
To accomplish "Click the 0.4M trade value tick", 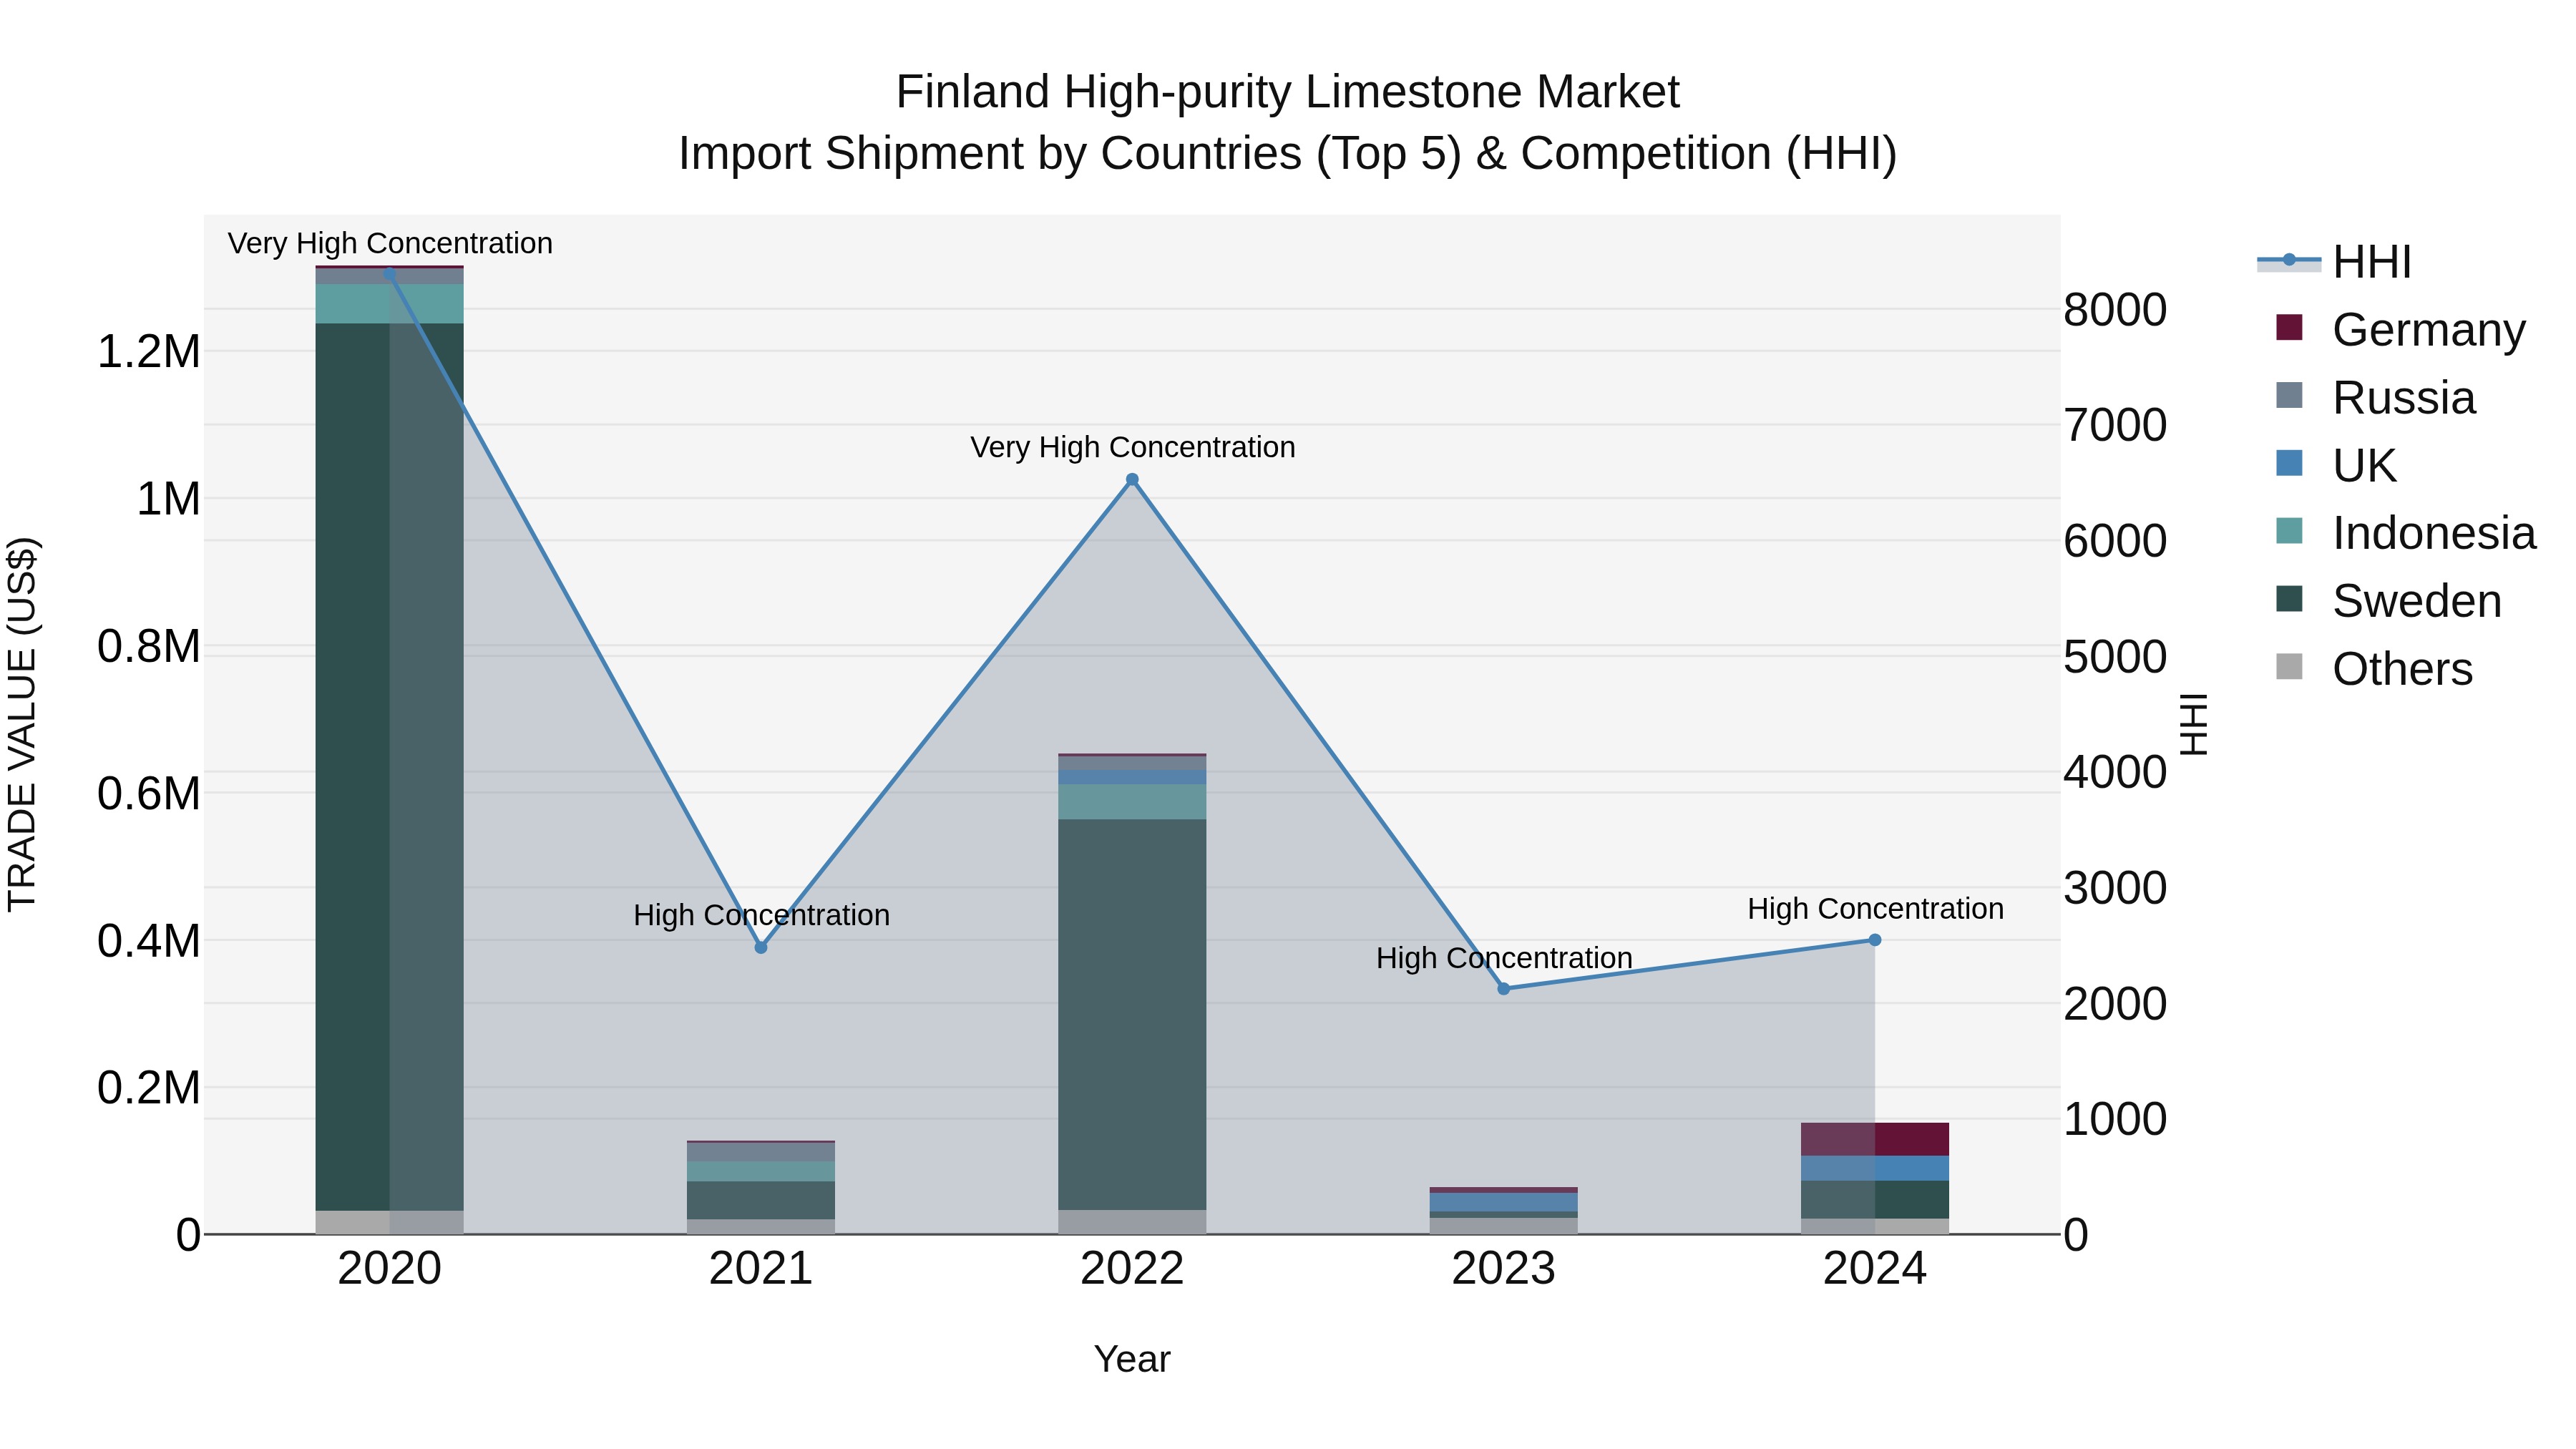I will [x=148, y=941].
